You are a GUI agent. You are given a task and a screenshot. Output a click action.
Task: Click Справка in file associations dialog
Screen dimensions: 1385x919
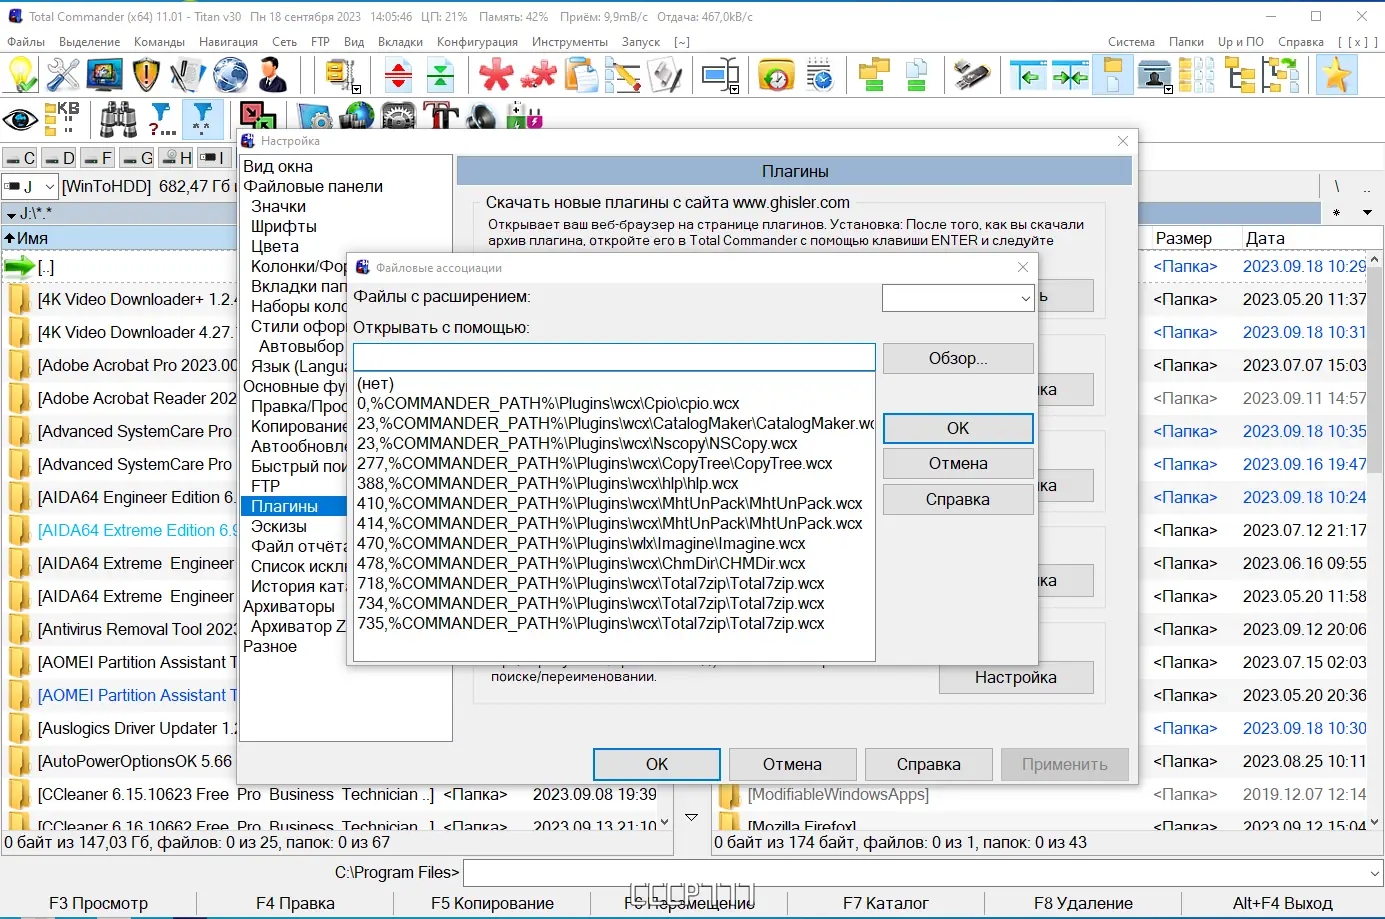(958, 500)
